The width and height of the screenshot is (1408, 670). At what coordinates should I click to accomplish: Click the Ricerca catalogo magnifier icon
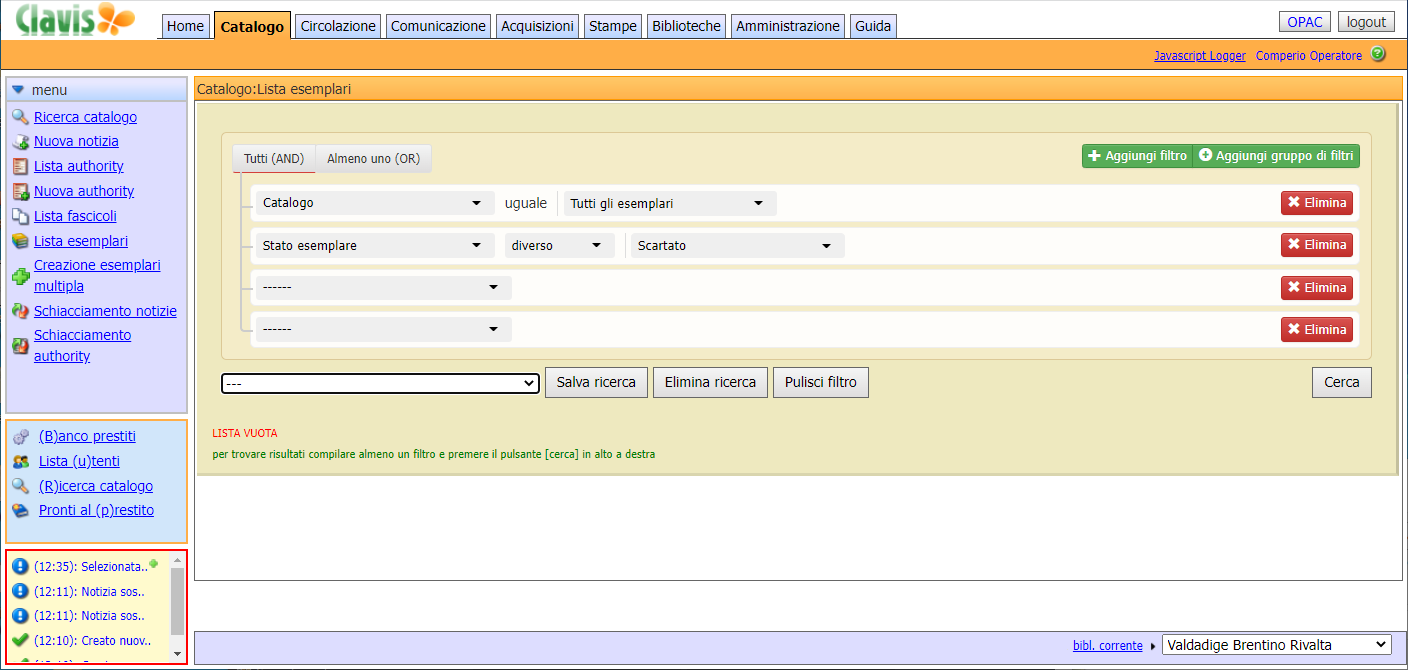click(20, 117)
